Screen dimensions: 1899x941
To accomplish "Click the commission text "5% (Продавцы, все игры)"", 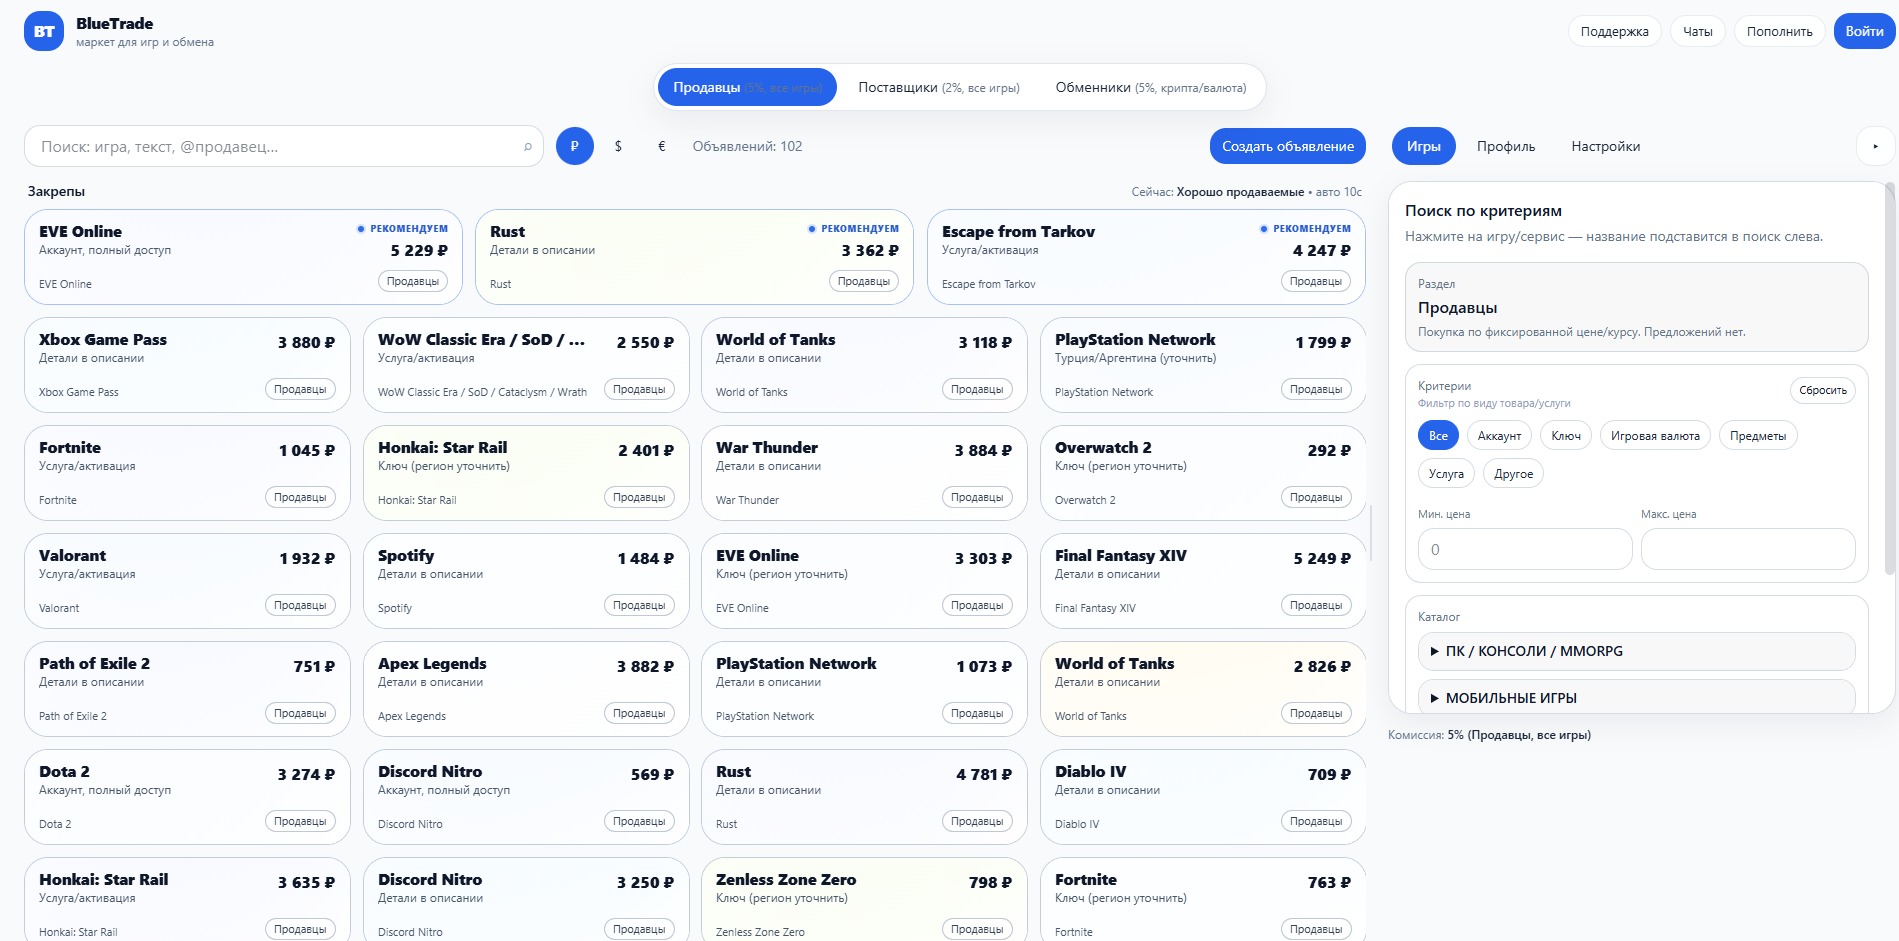I will 1519,735.
